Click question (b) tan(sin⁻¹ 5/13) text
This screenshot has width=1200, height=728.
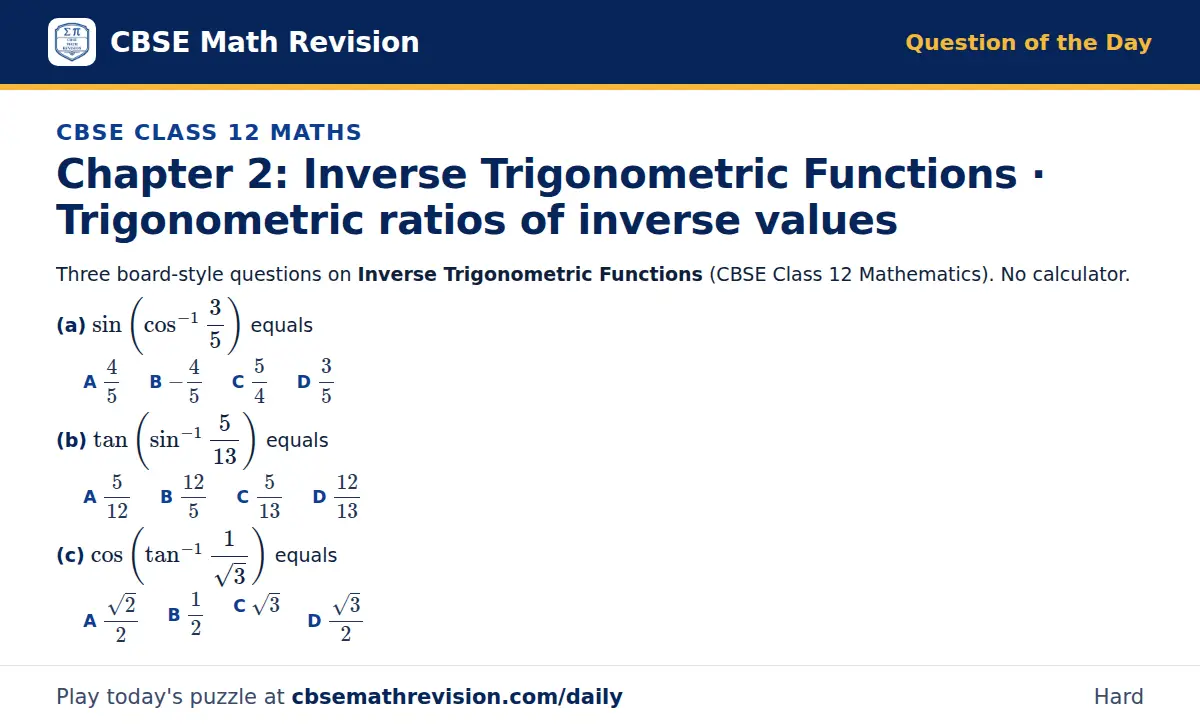[192, 440]
